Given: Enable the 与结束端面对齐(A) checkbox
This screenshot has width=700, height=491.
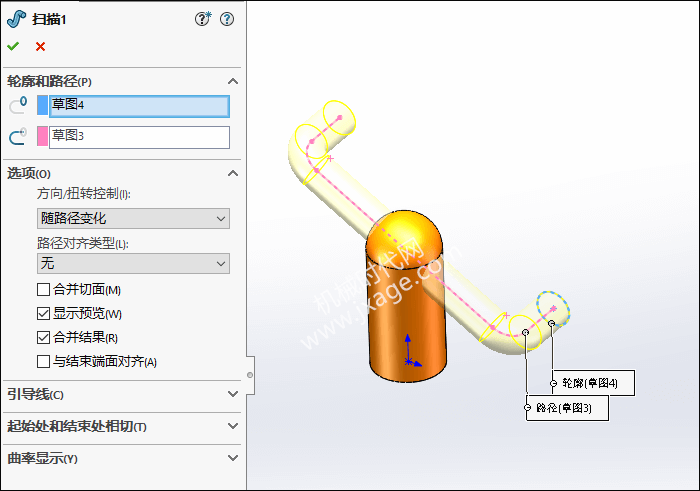Looking at the screenshot, I should pos(43,361).
